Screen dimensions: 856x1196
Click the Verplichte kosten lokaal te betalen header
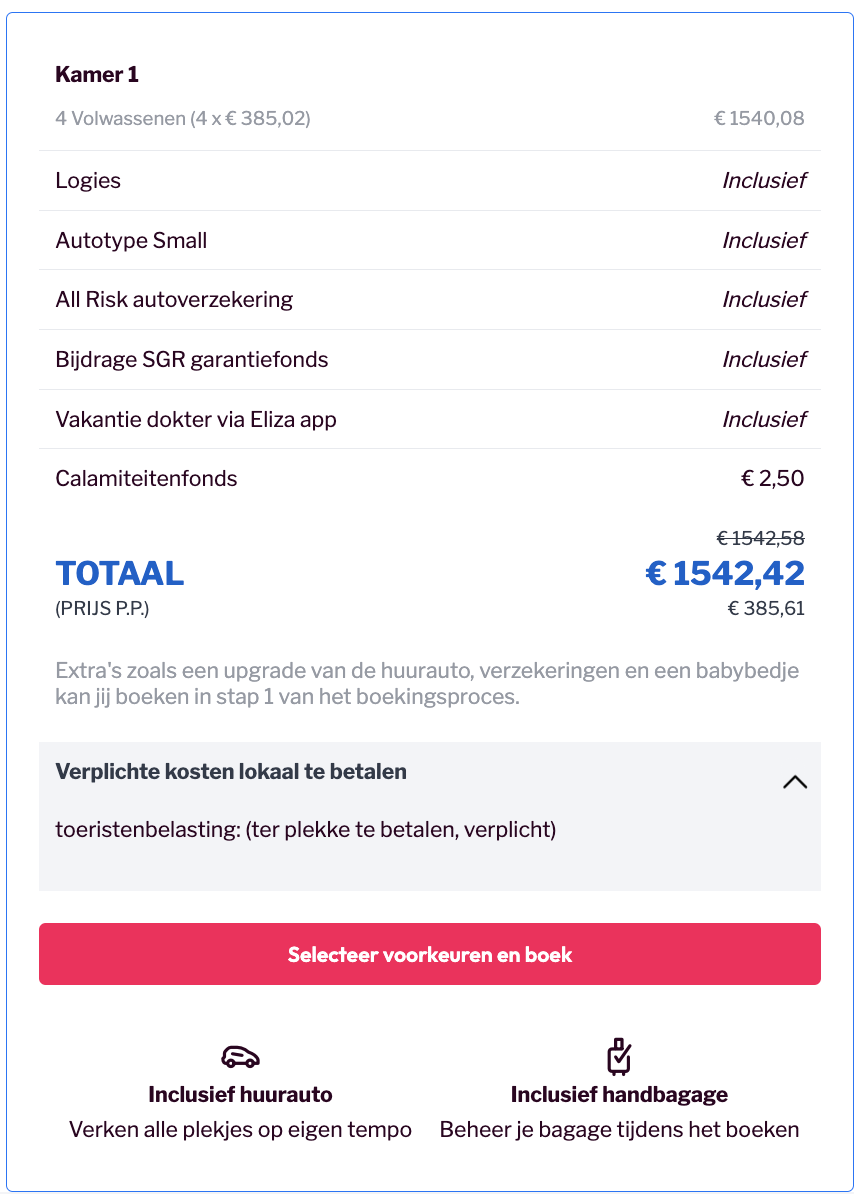pos(230,772)
